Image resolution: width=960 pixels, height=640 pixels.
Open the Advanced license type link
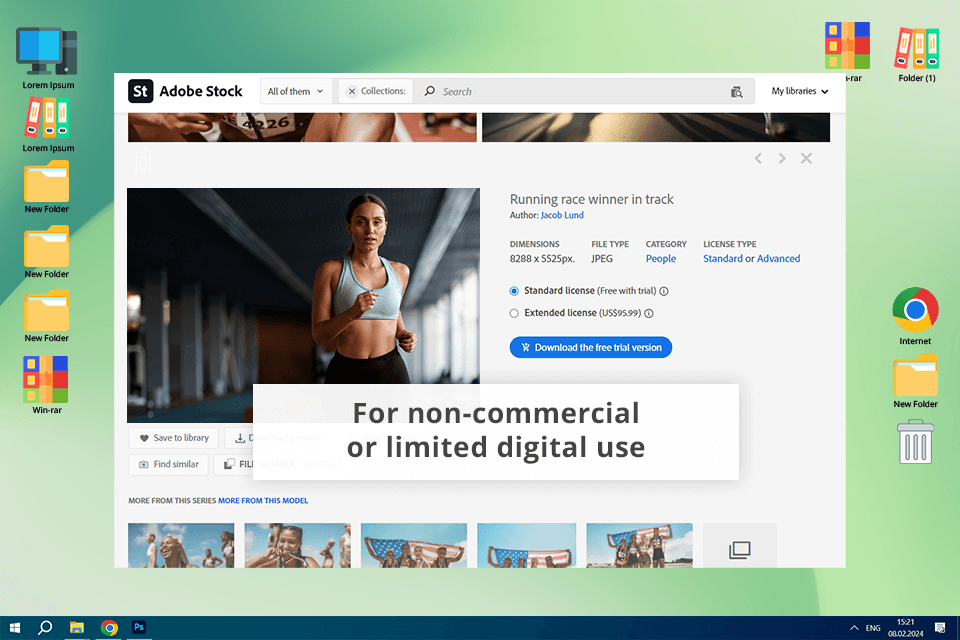click(778, 258)
